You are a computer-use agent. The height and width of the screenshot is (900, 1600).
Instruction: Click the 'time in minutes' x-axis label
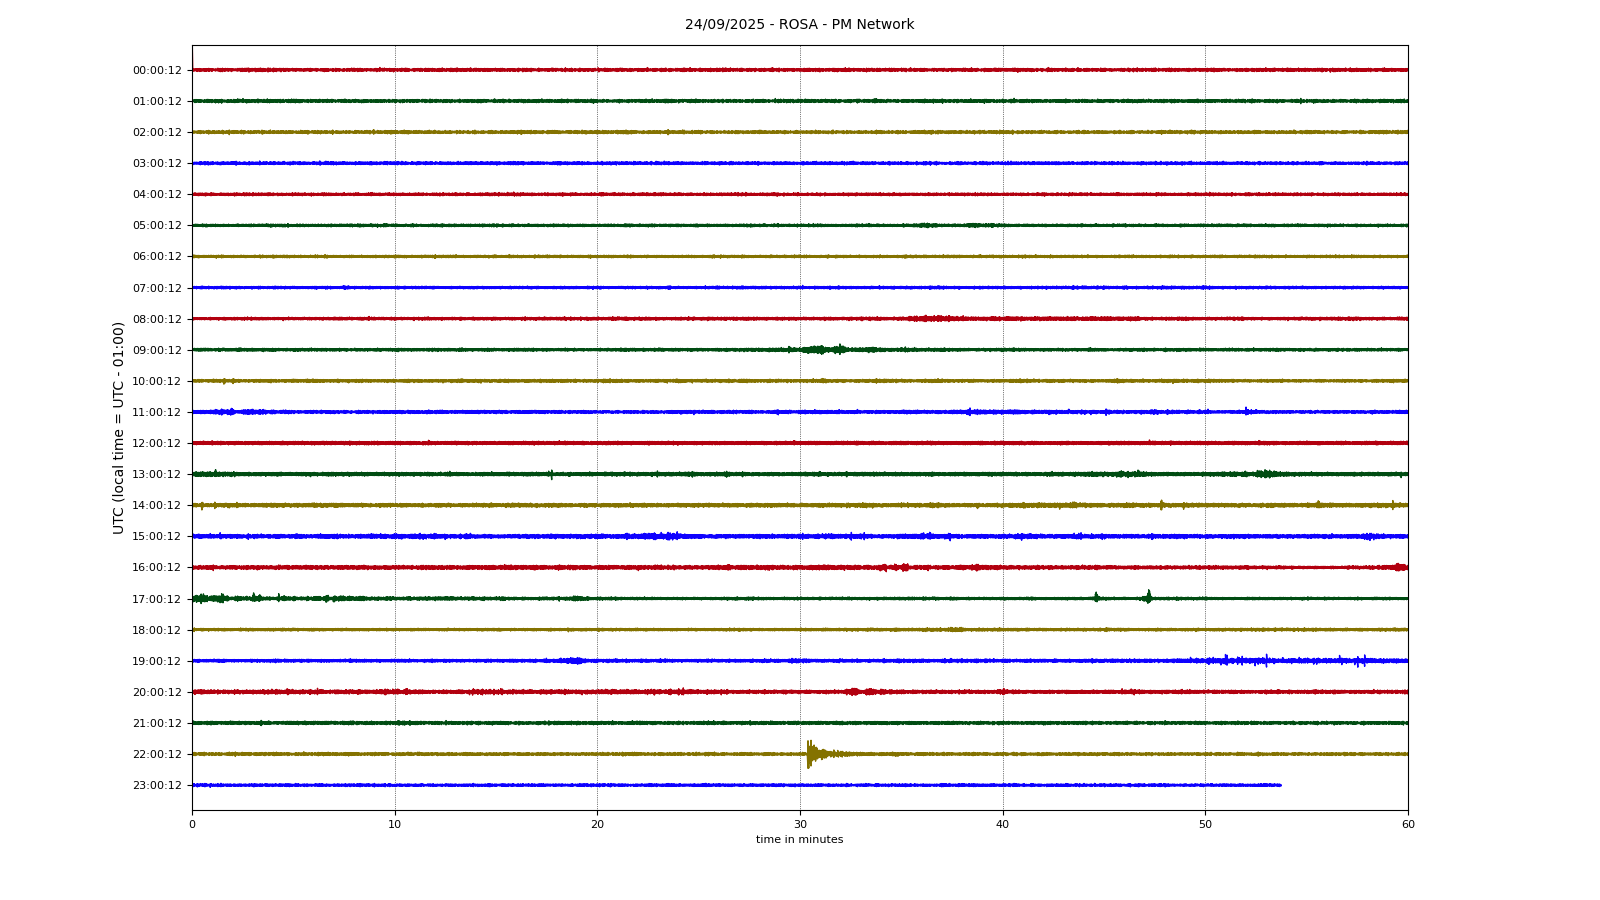click(799, 840)
